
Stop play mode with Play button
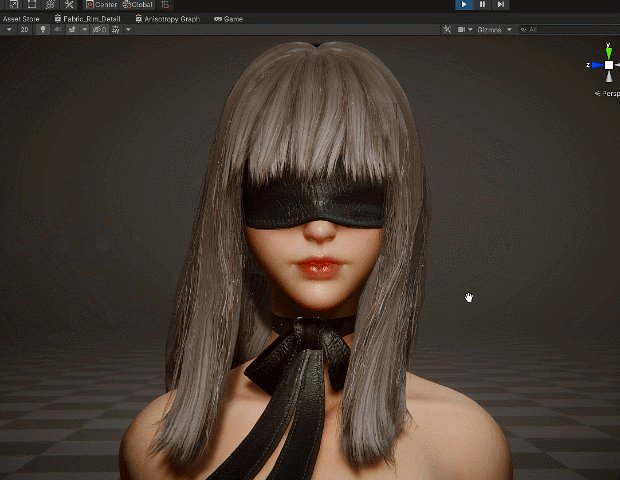(x=464, y=5)
